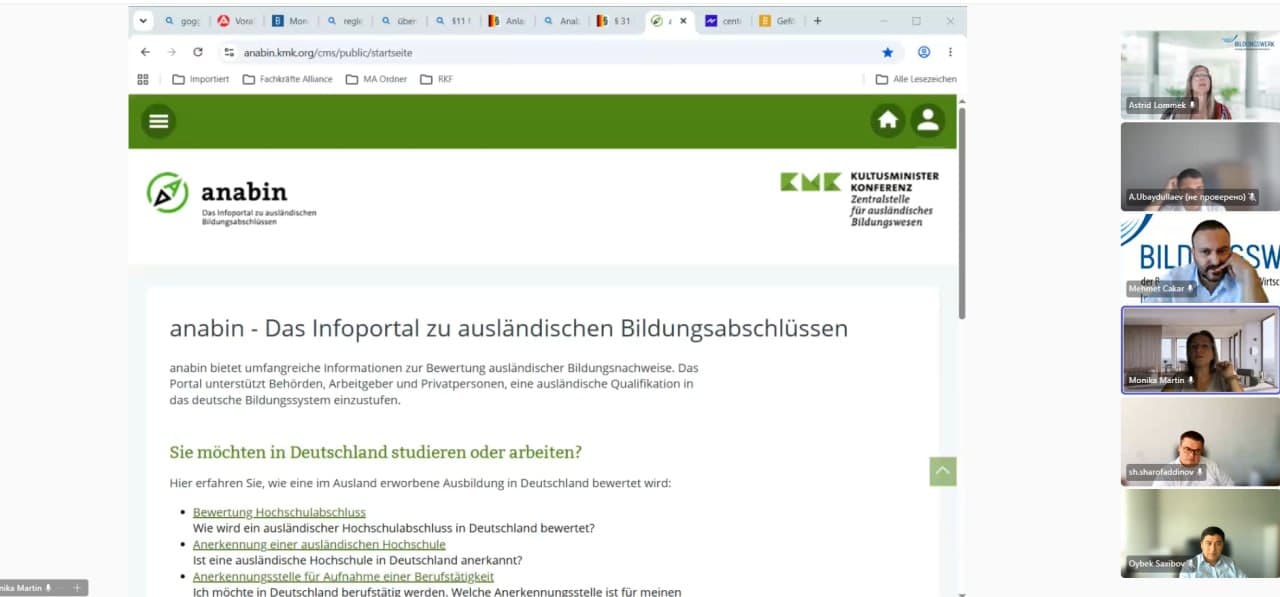Open the hamburger menu on anabin
The image size is (1280, 597).
pyautogui.click(x=158, y=121)
